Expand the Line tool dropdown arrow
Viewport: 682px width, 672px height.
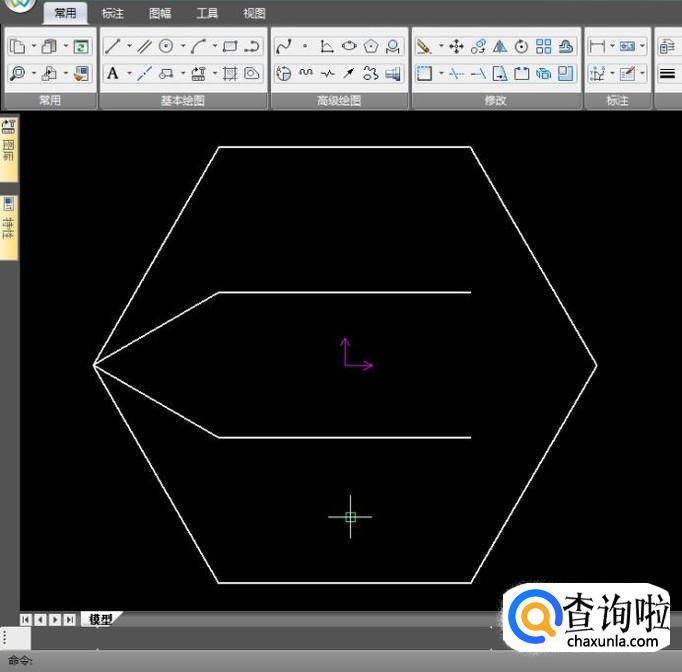tap(128, 46)
